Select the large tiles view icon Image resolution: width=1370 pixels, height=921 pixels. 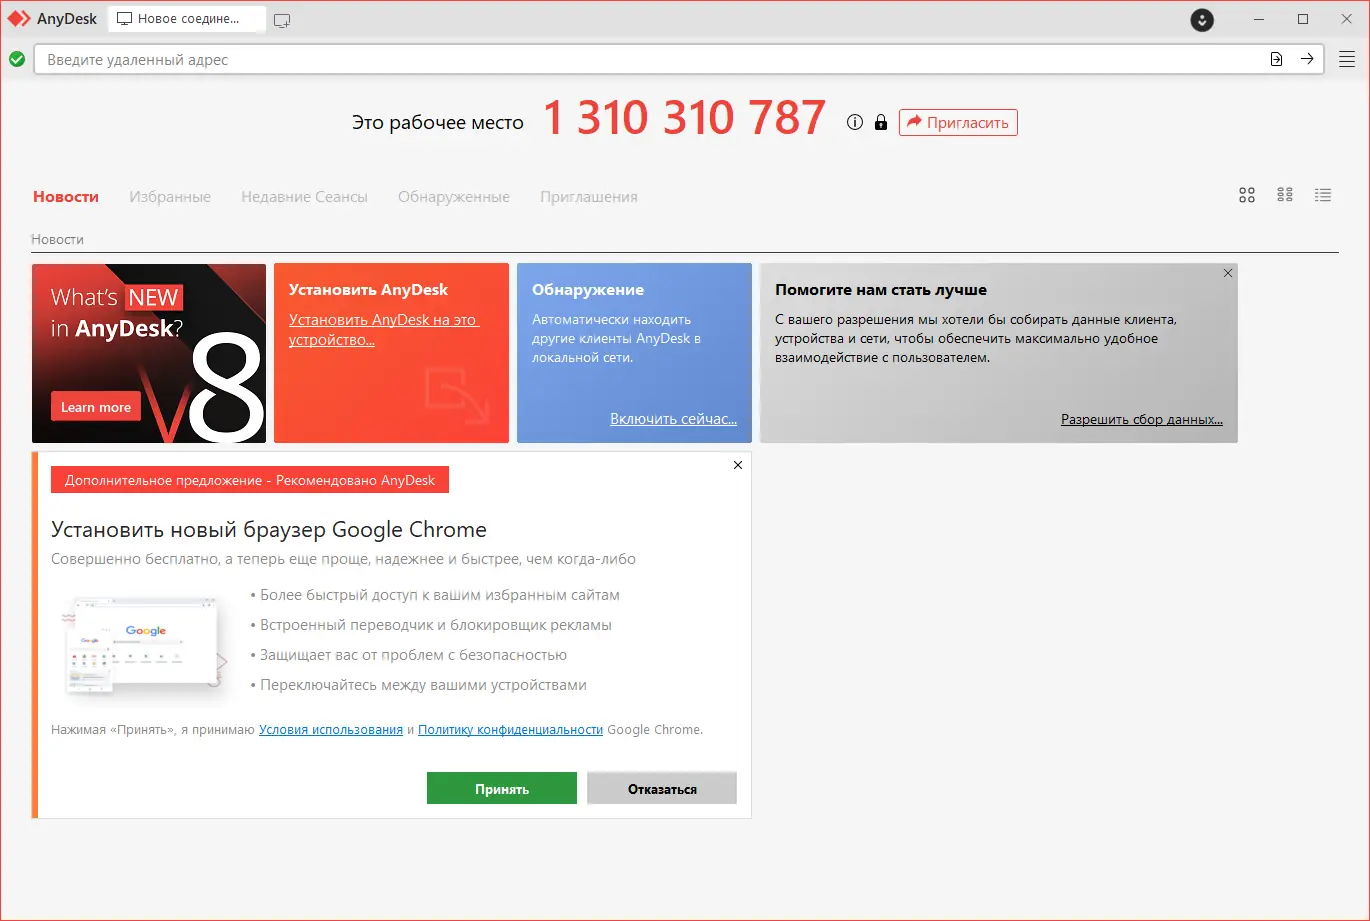(1247, 195)
